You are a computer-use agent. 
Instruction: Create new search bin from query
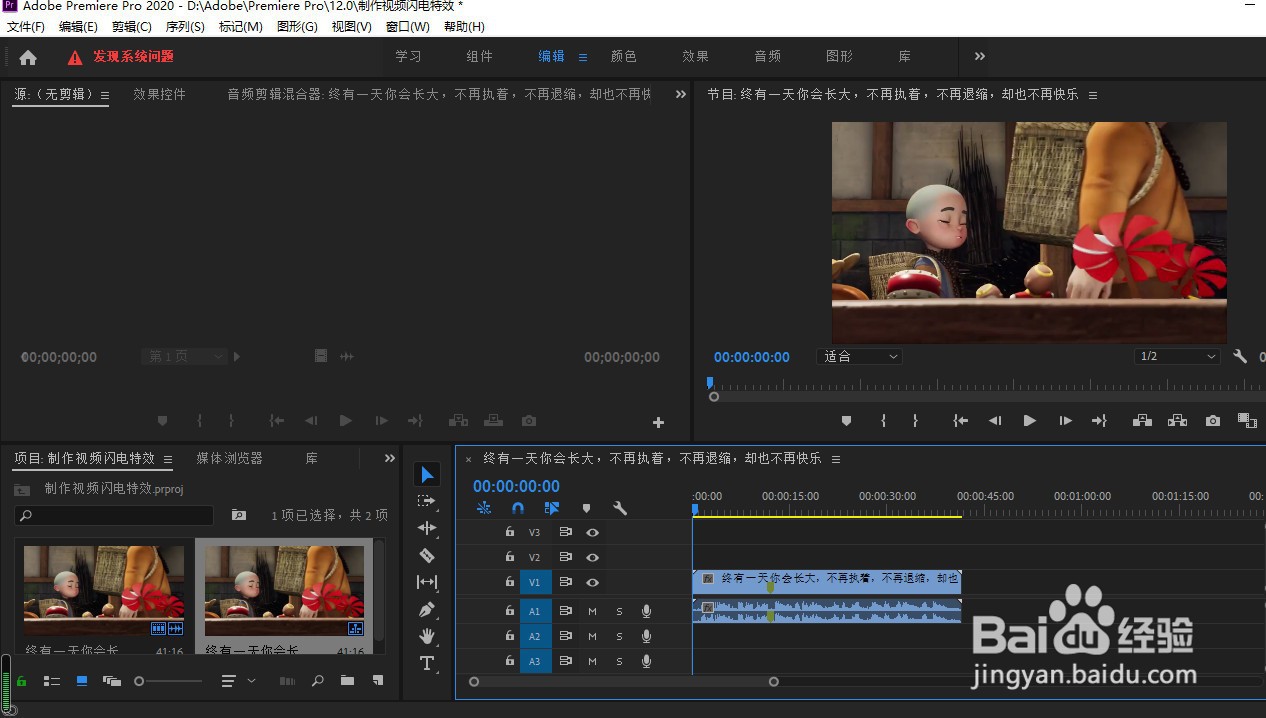click(x=238, y=515)
